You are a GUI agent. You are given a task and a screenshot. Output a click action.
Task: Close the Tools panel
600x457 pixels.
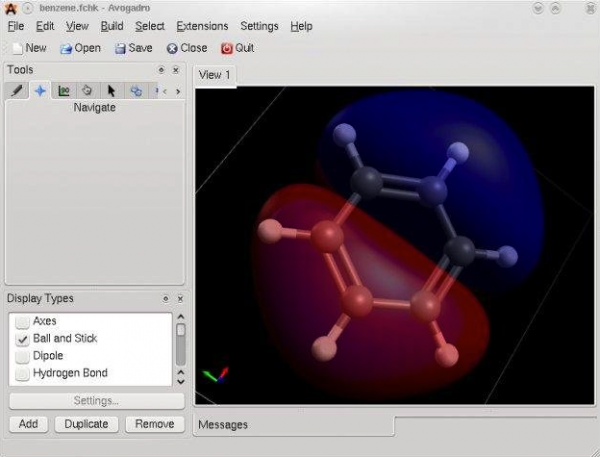176,70
